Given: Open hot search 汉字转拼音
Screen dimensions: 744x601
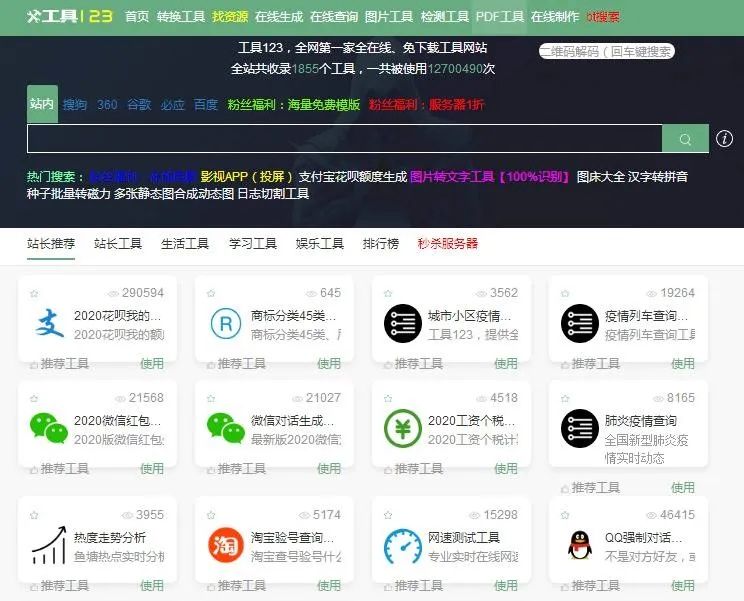Looking at the screenshot, I should click(x=658, y=177).
